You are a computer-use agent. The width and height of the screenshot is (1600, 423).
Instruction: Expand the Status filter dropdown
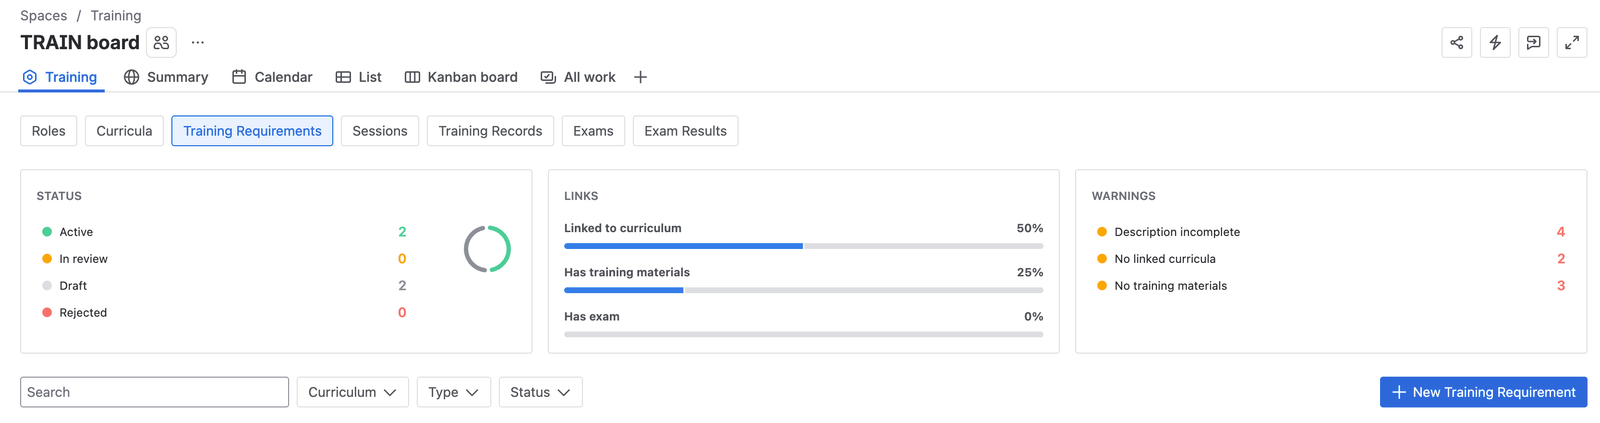tap(540, 392)
